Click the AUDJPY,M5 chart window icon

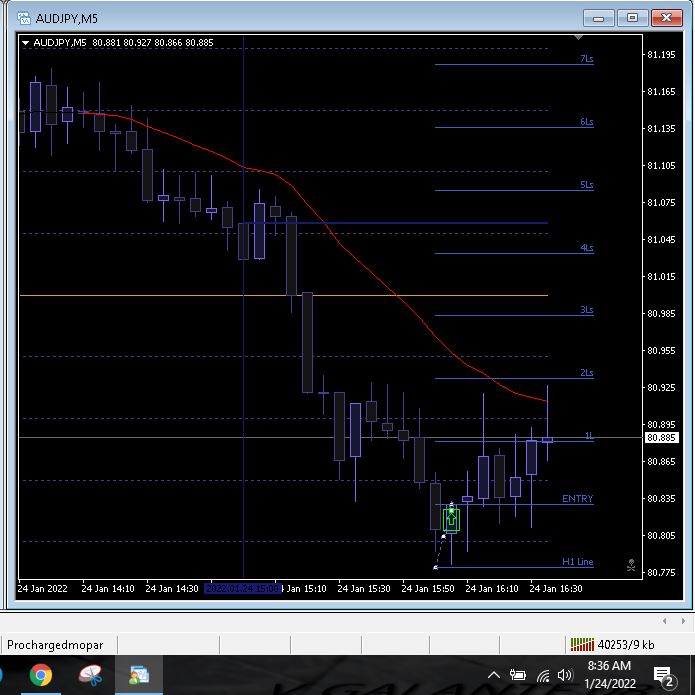(x=23, y=18)
